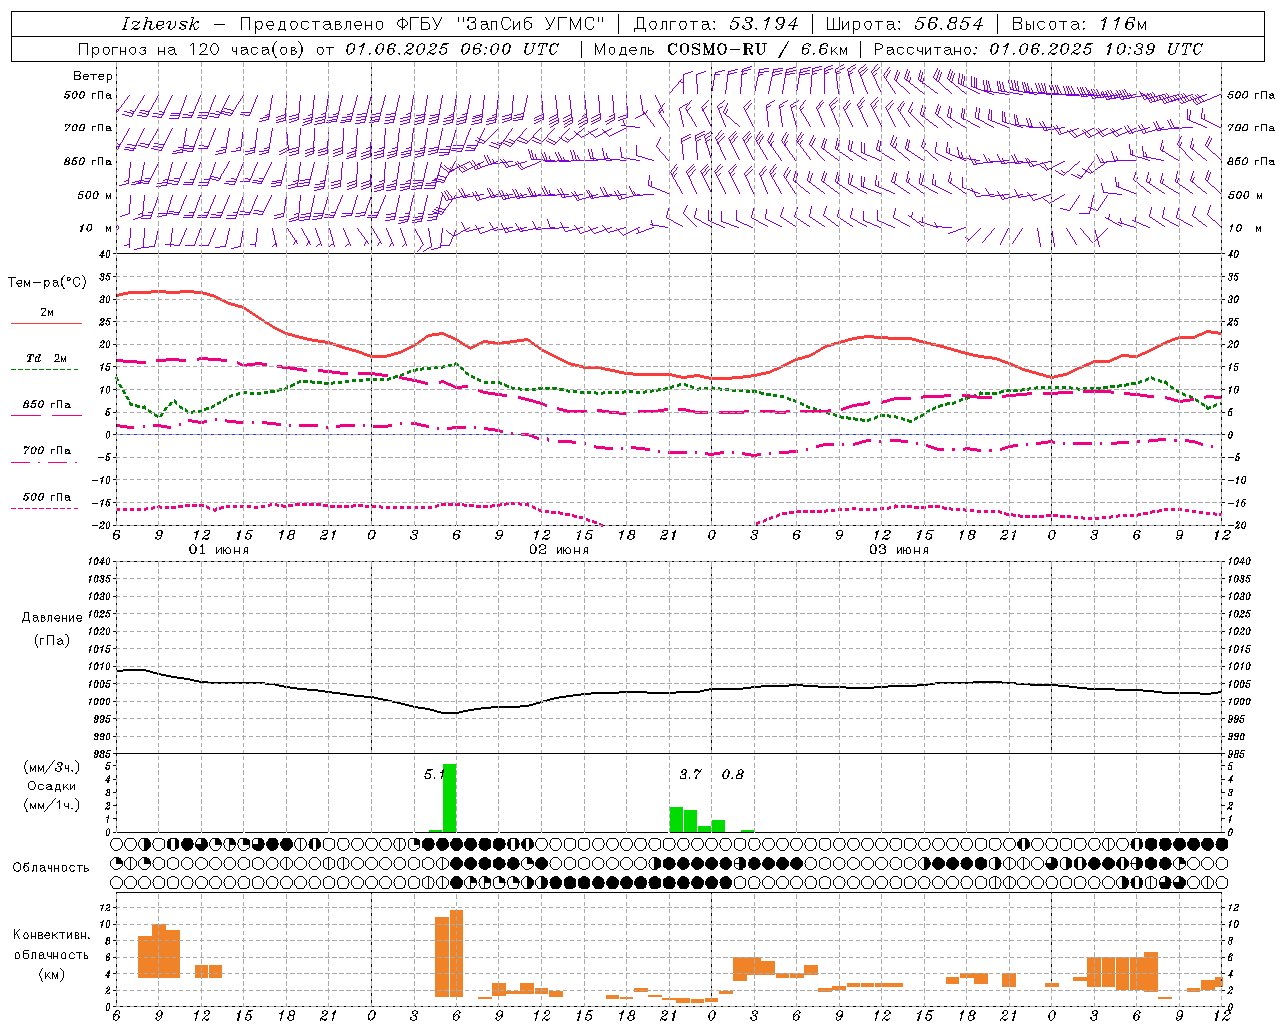
Task: Click precipitation value '5.1'
Action: coord(433,774)
